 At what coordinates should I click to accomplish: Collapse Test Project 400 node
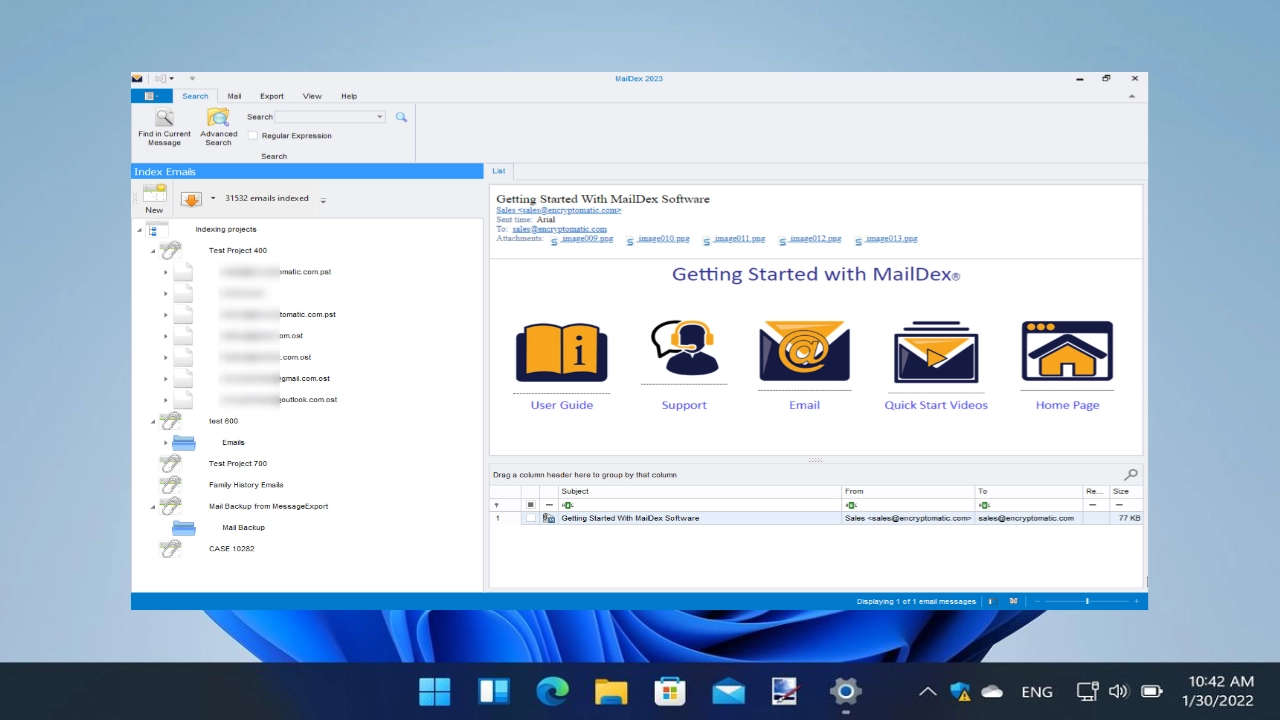(x=153, y=251)
